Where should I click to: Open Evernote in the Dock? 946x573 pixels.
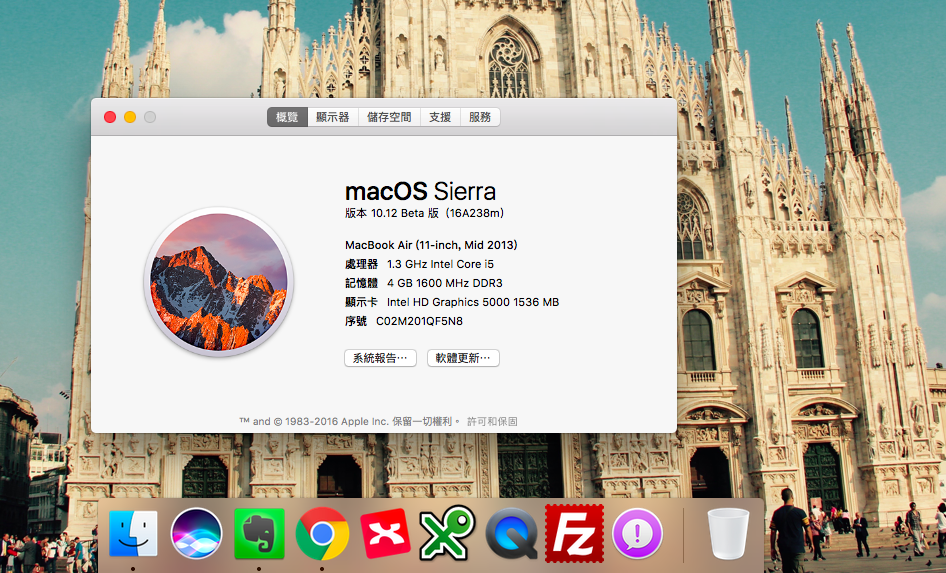[259, 534]
